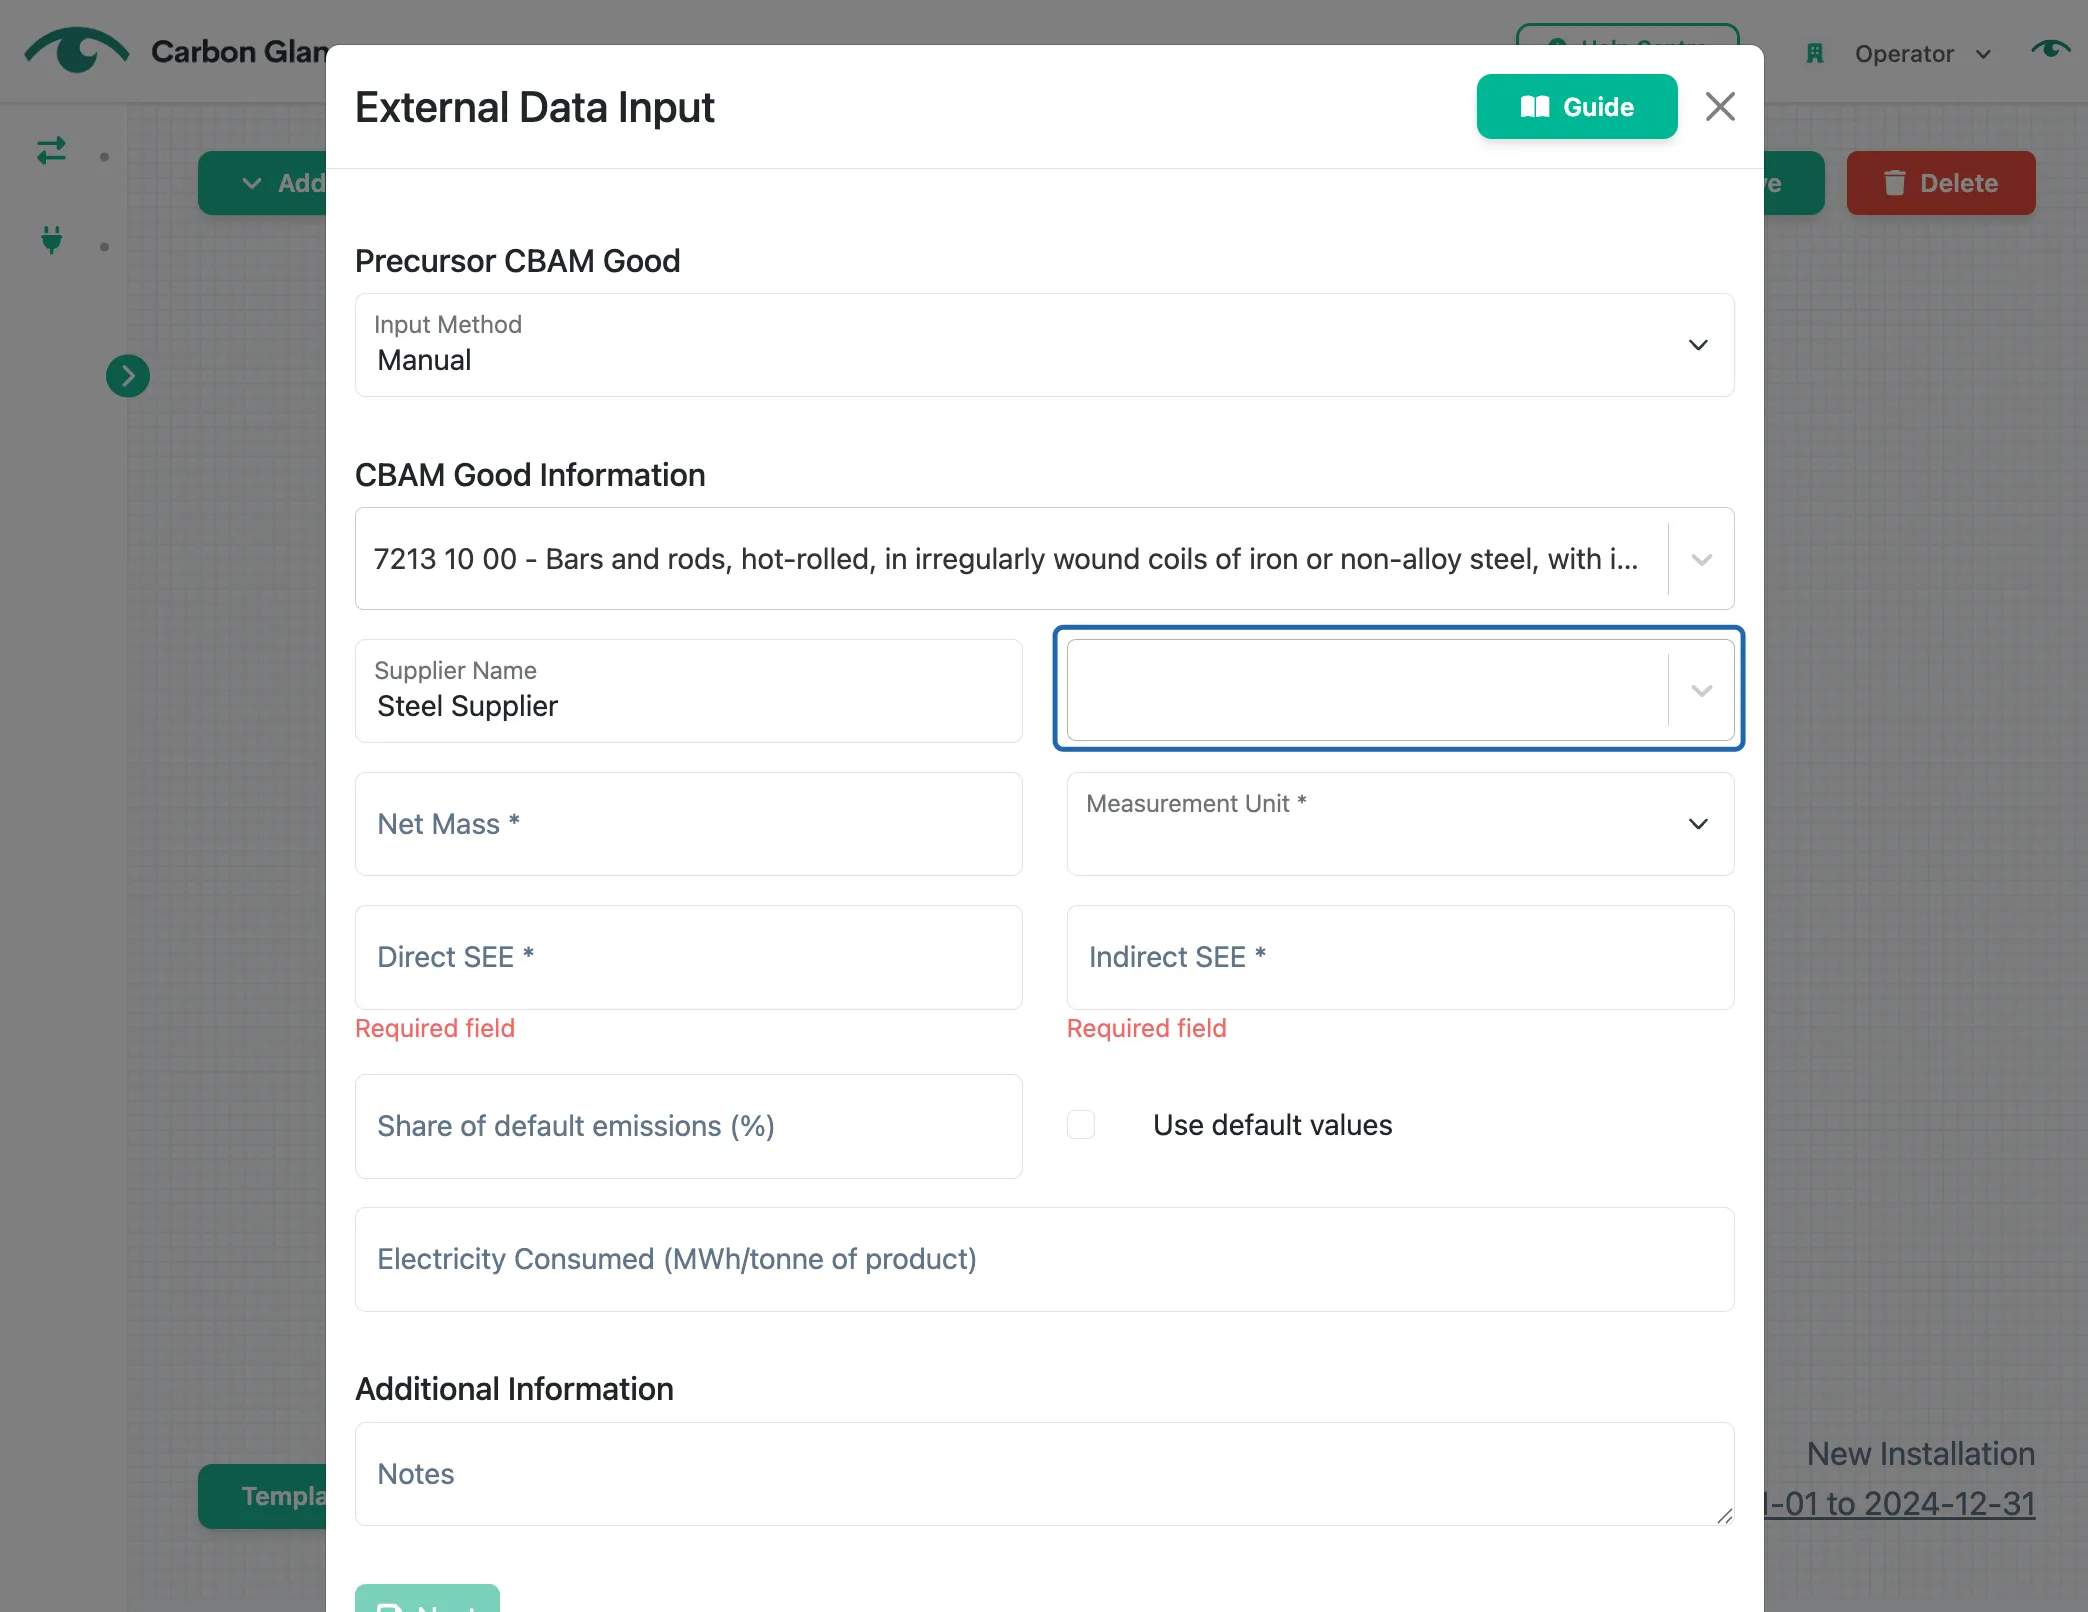Enable the Use default values checkbox
This screenshot has width=2088, height=1612.
click(x=1081, y=1125)
